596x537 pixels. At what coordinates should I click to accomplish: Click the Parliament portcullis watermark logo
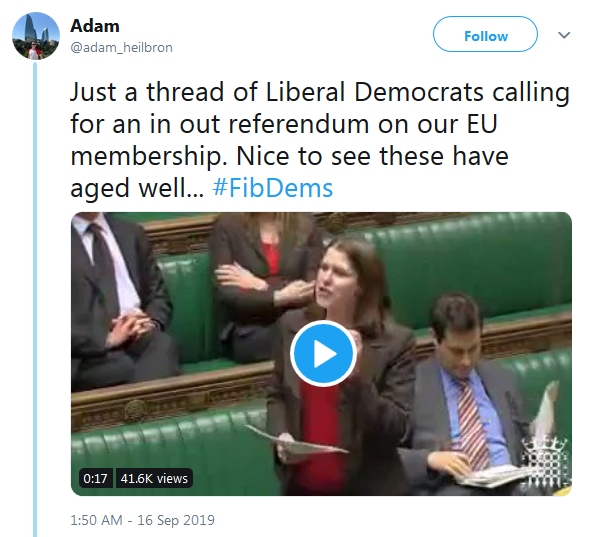click(x=545, y=462)
